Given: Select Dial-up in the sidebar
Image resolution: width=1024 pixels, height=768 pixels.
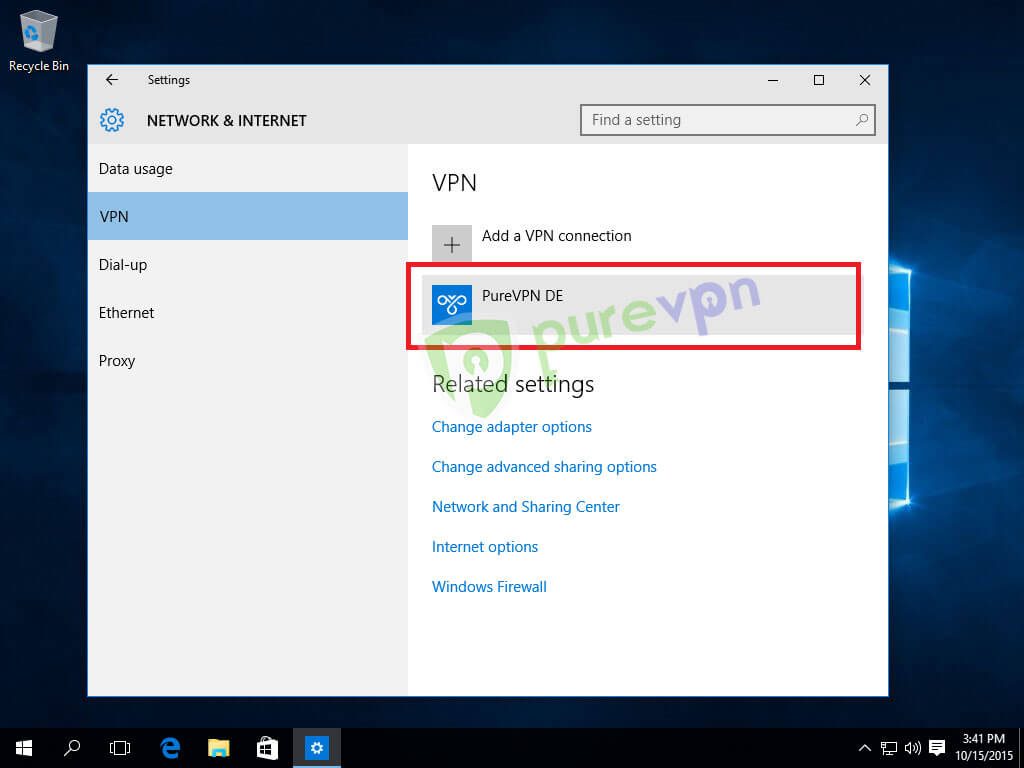Looking at the screenshot, I should coord(248,264).
